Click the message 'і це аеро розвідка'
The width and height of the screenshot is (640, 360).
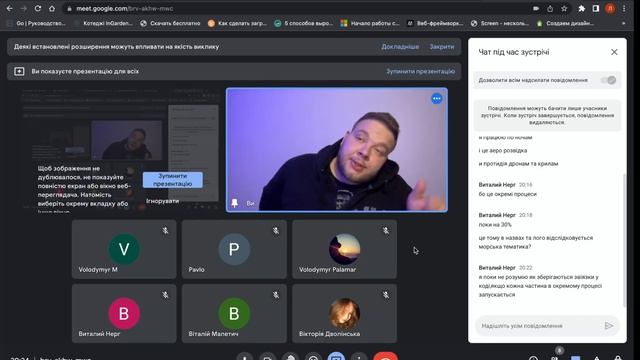pyautogui.click(x=503, y=151)
